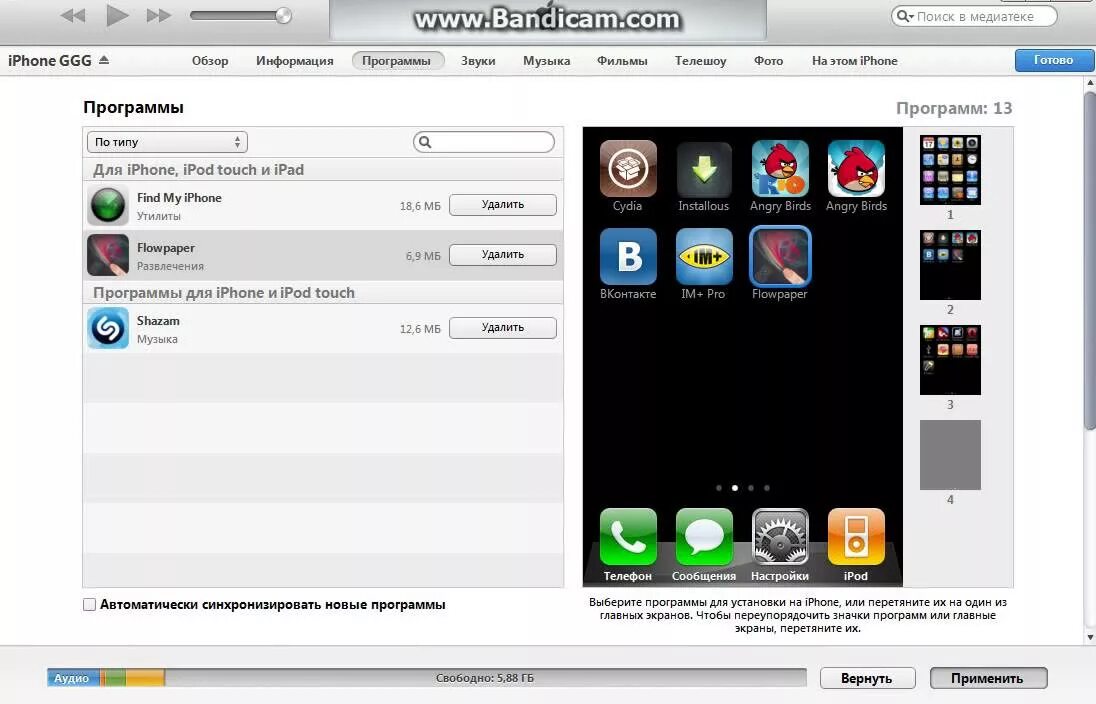The width and height of the screenshot is (1096, 704).
Task: Go to the Фото tab
Action: (768, 61)
